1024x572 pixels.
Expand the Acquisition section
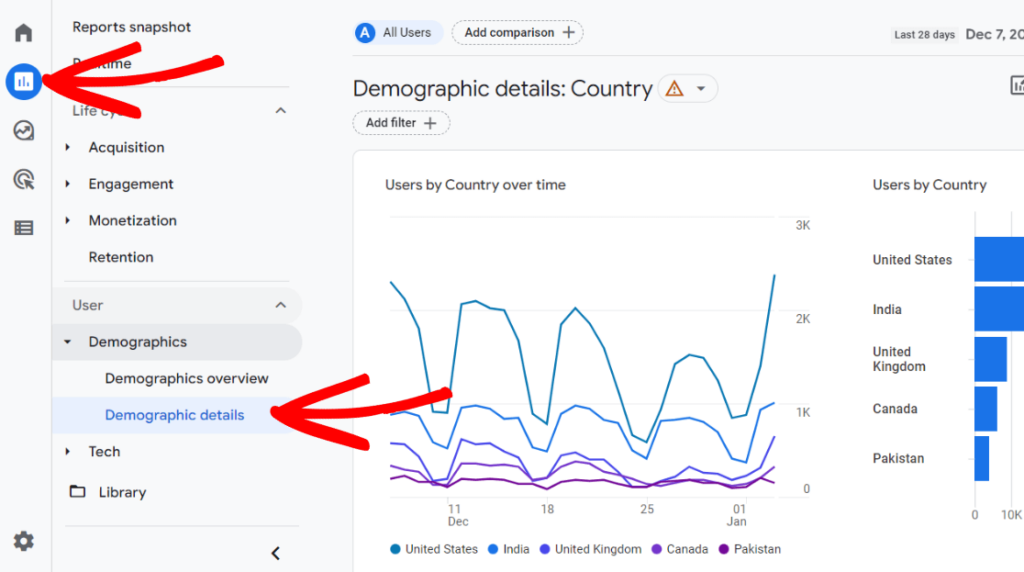tap(126, 147)
